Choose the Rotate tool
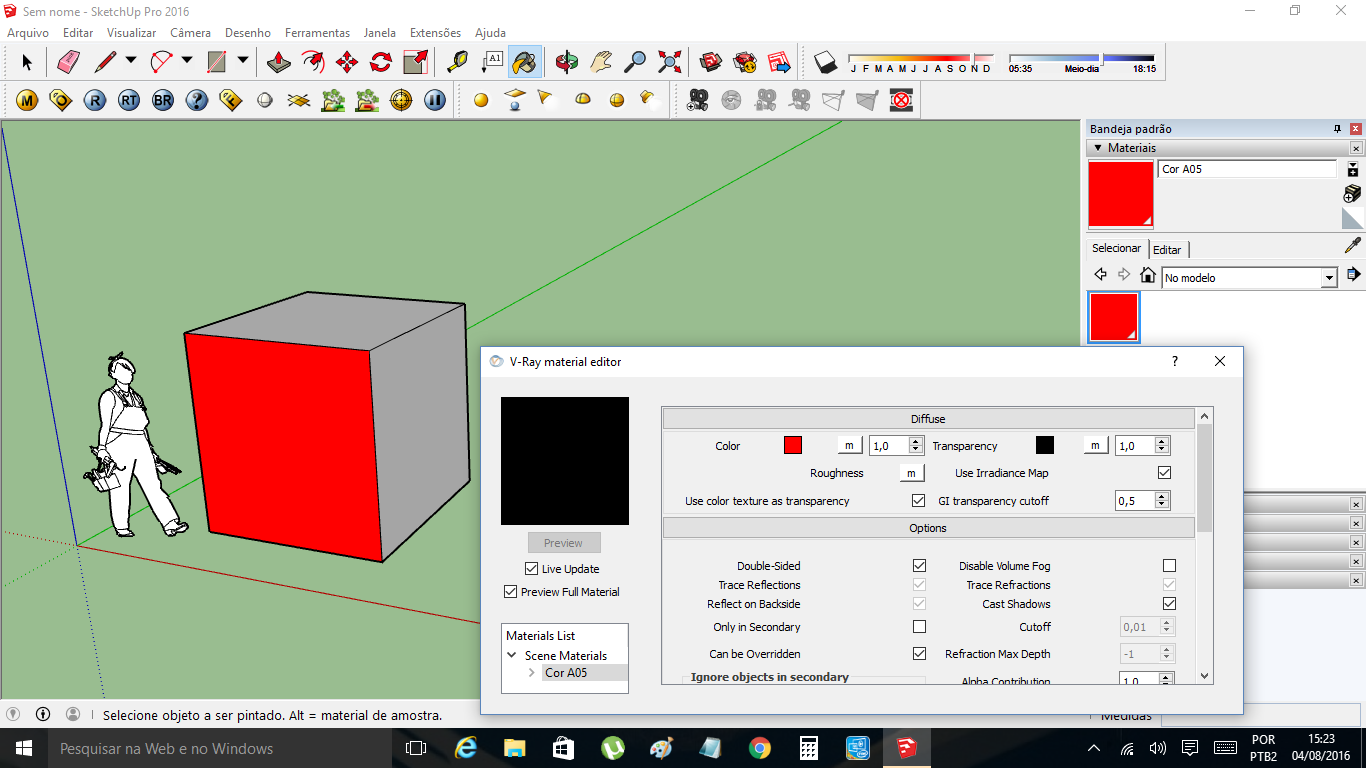This screenshot has height=768, width=1366. (381, 63)
